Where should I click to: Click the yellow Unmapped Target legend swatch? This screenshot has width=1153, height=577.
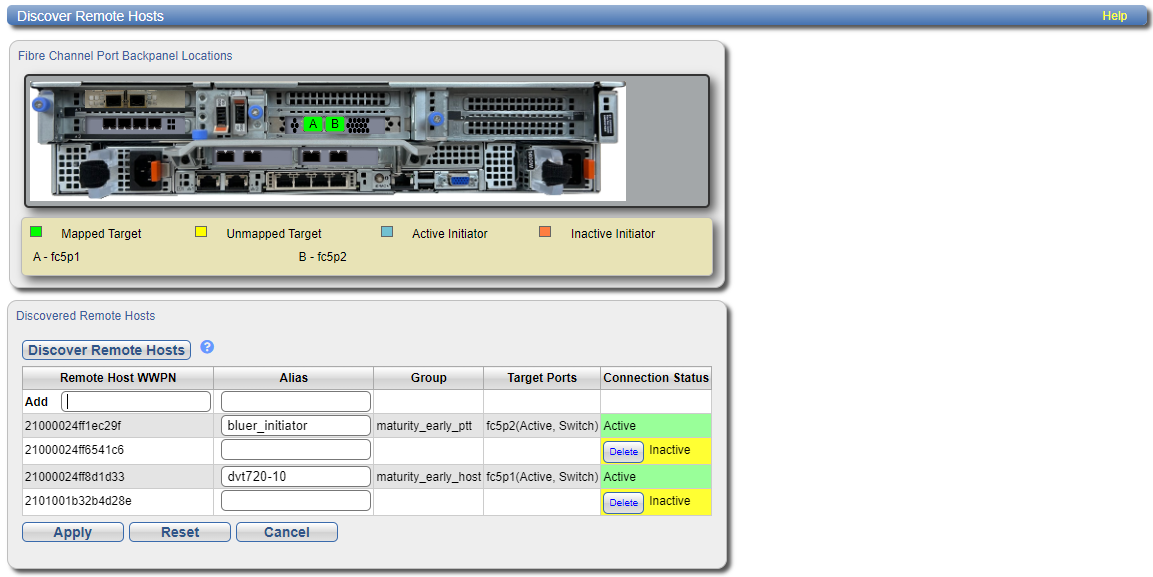[201, 232]
